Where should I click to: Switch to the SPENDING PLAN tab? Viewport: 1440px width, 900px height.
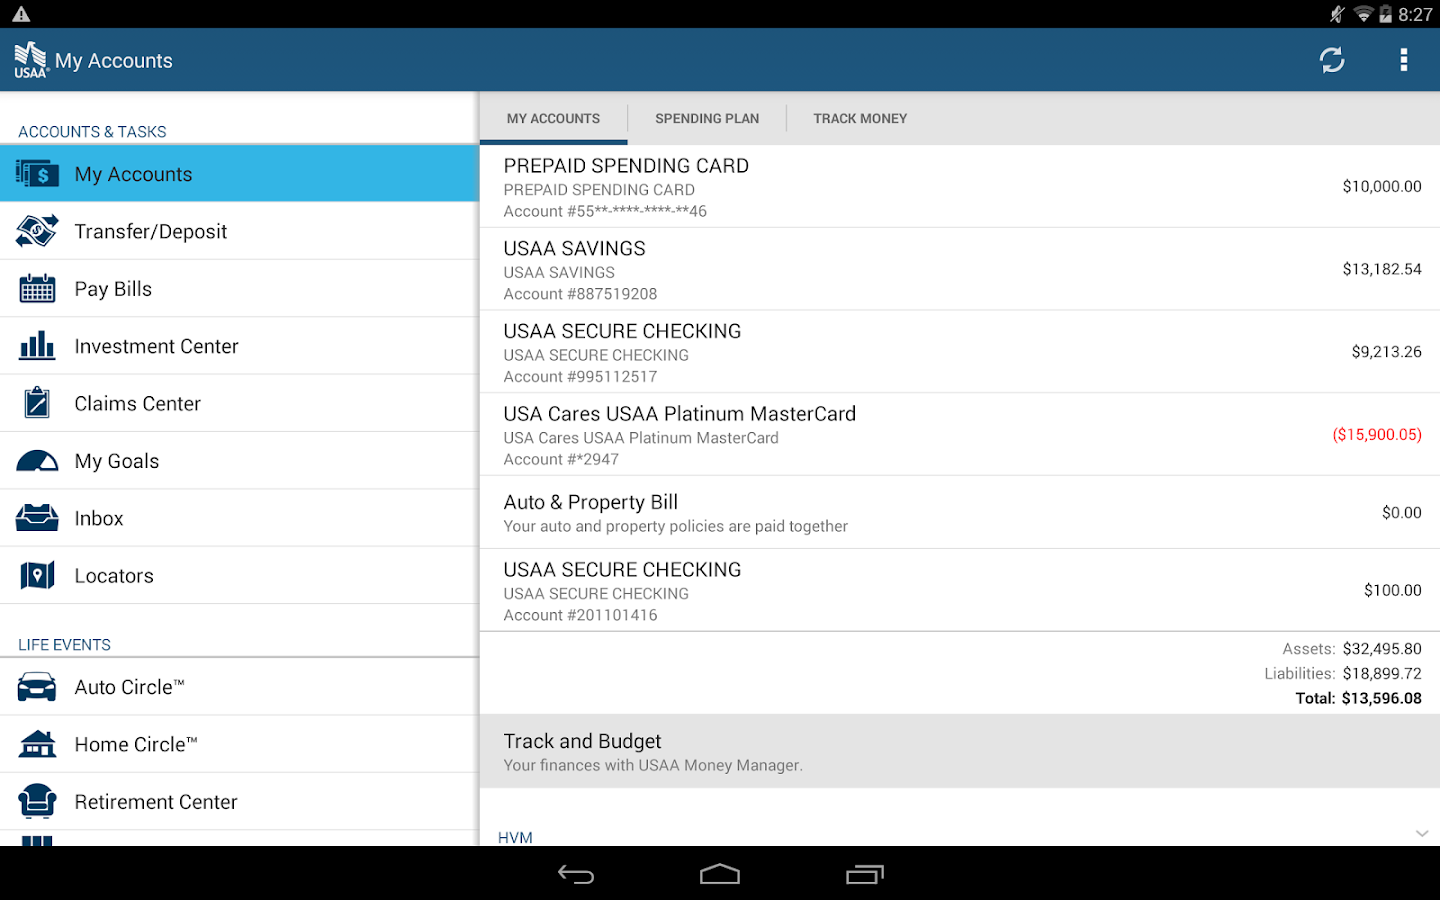707,118
